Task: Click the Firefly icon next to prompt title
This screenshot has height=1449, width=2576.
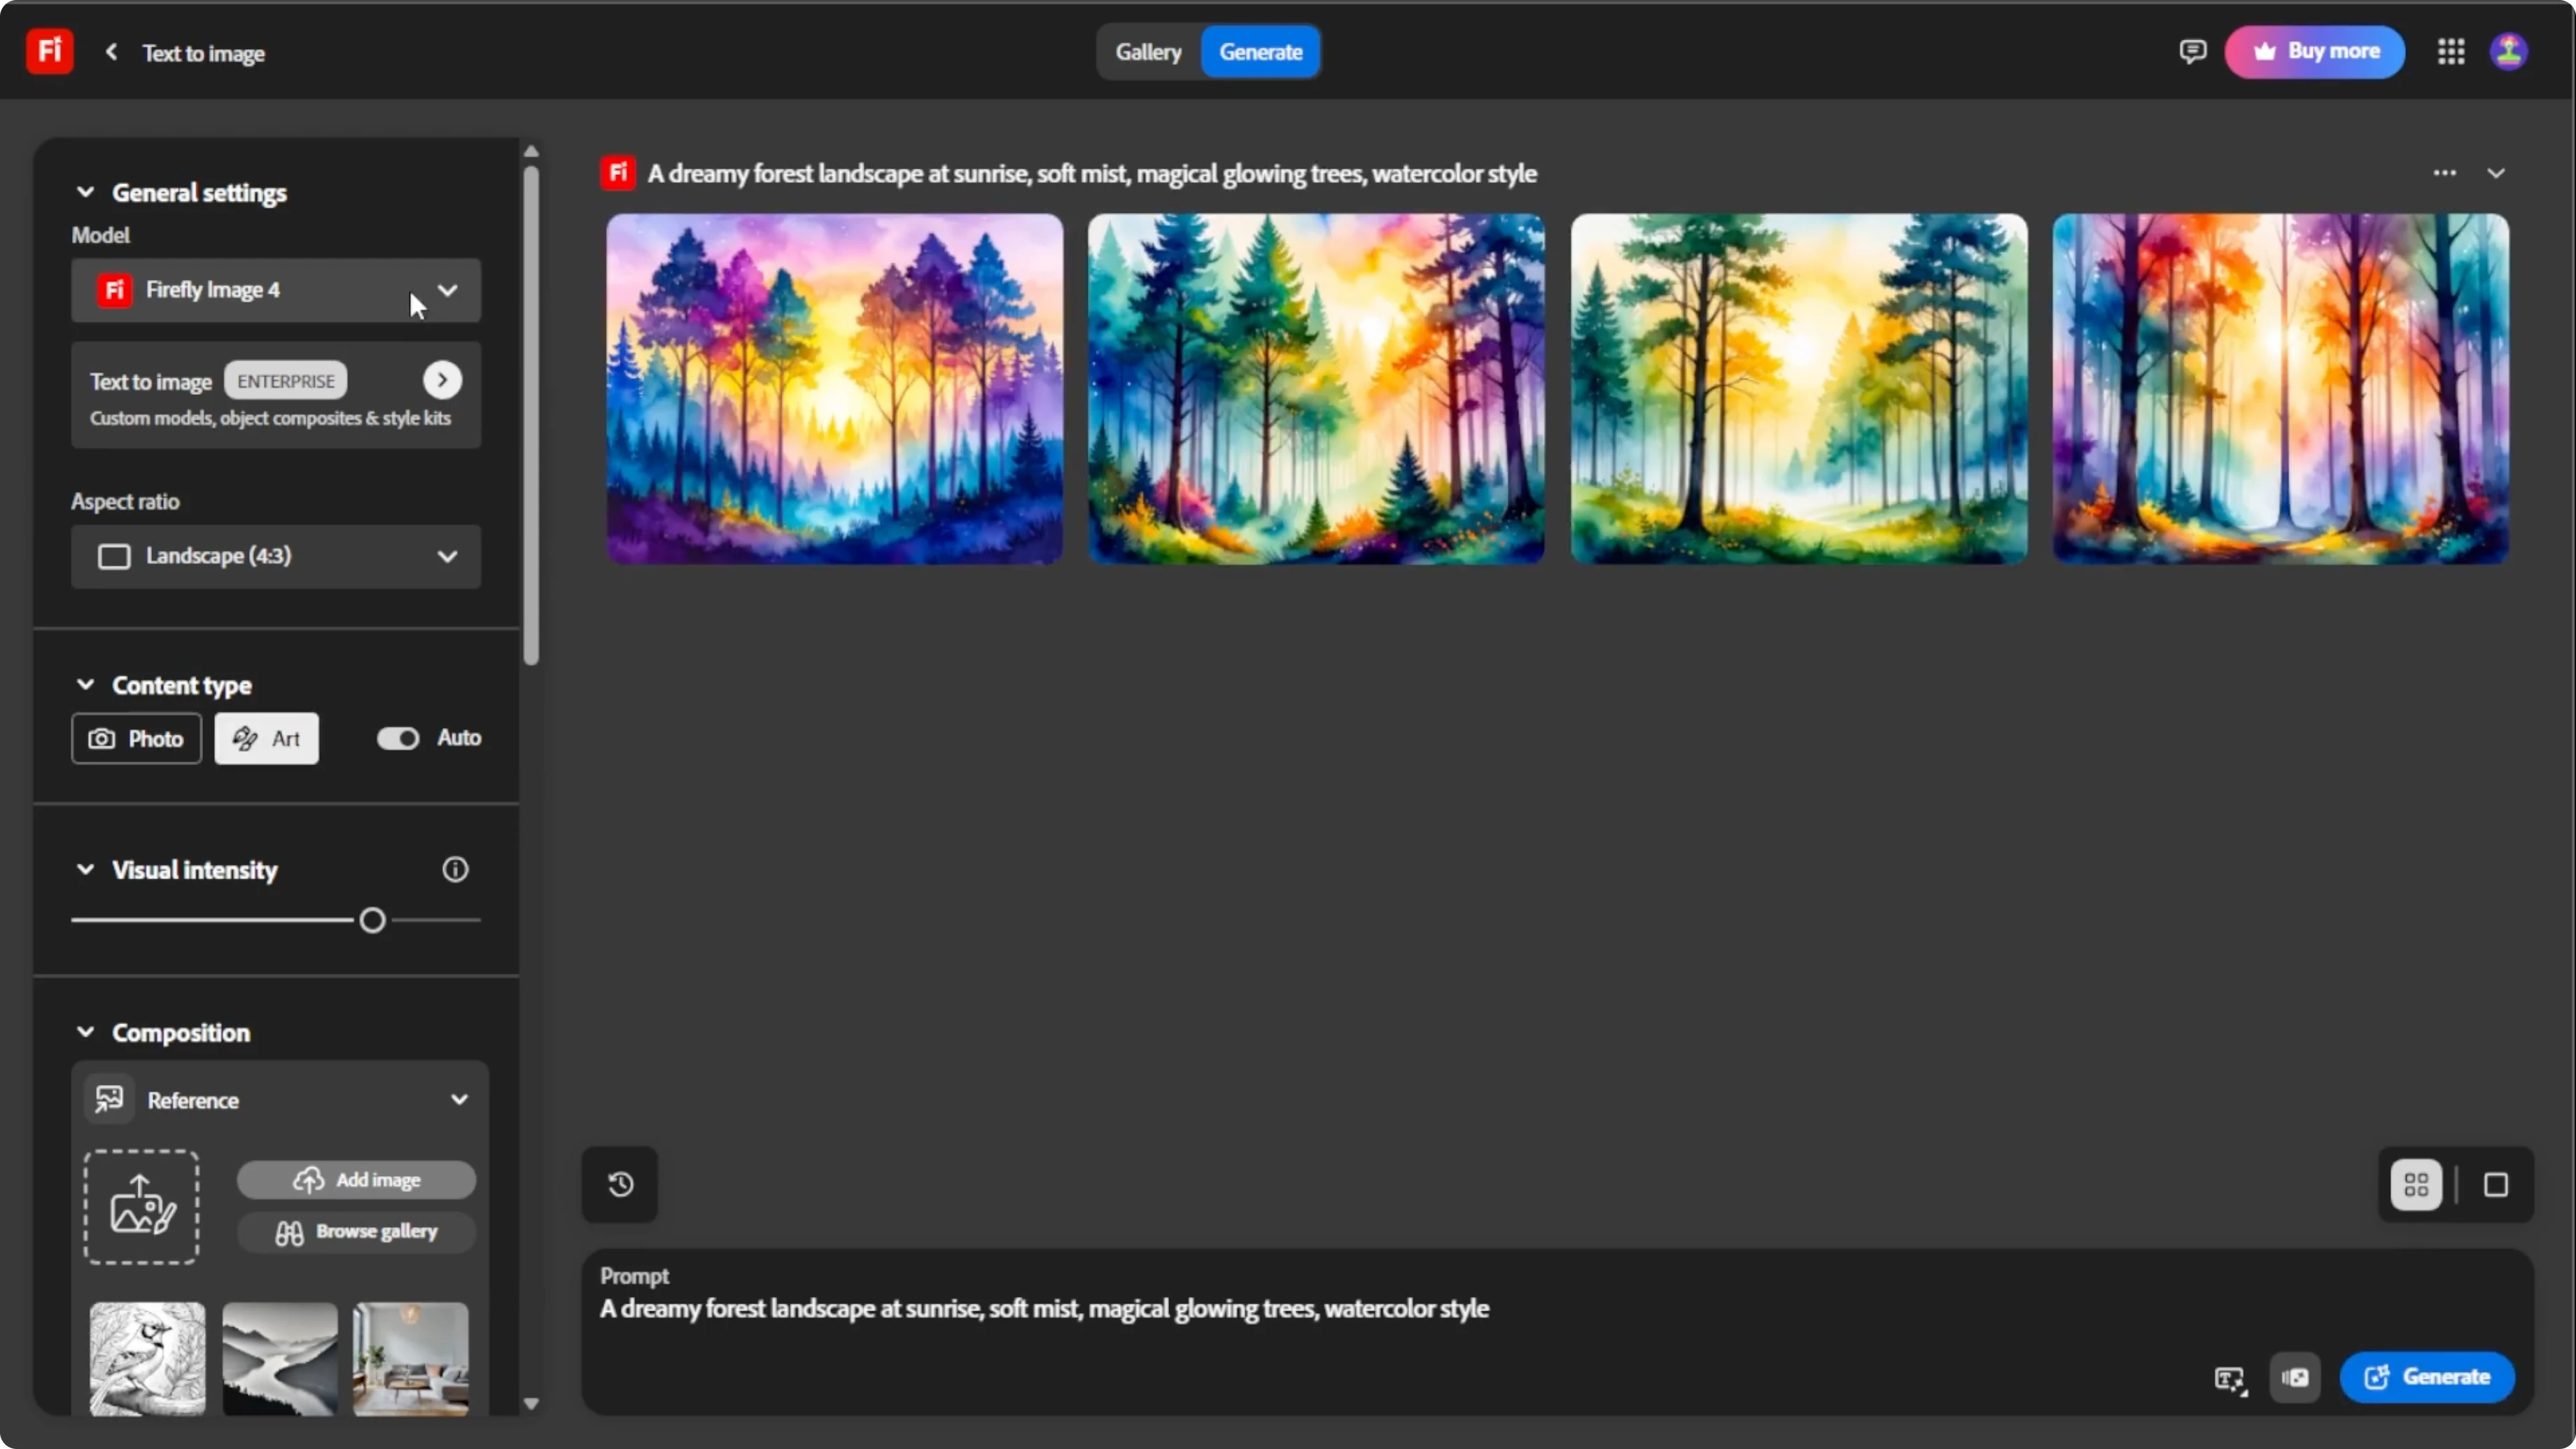Action: click(x=618, y=173)
